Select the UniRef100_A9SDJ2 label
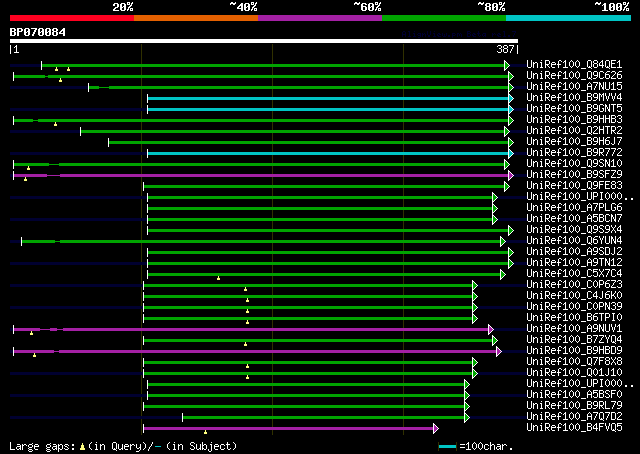The height and width of the screenshot is (454, 640). (574, 252)
